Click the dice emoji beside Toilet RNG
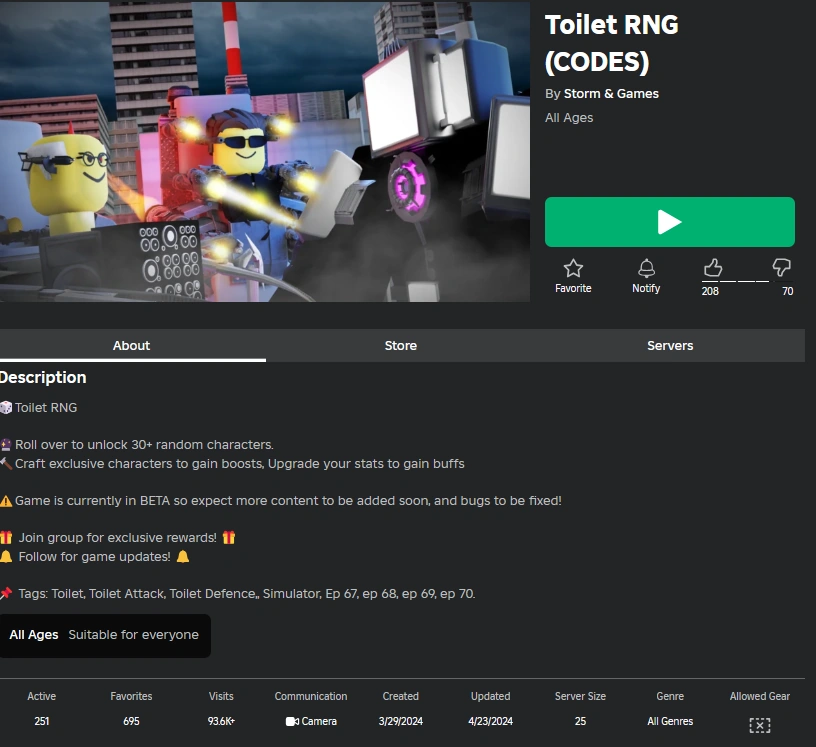The width and height of the screenshot is (816, 747). click(x=6, y=408)
